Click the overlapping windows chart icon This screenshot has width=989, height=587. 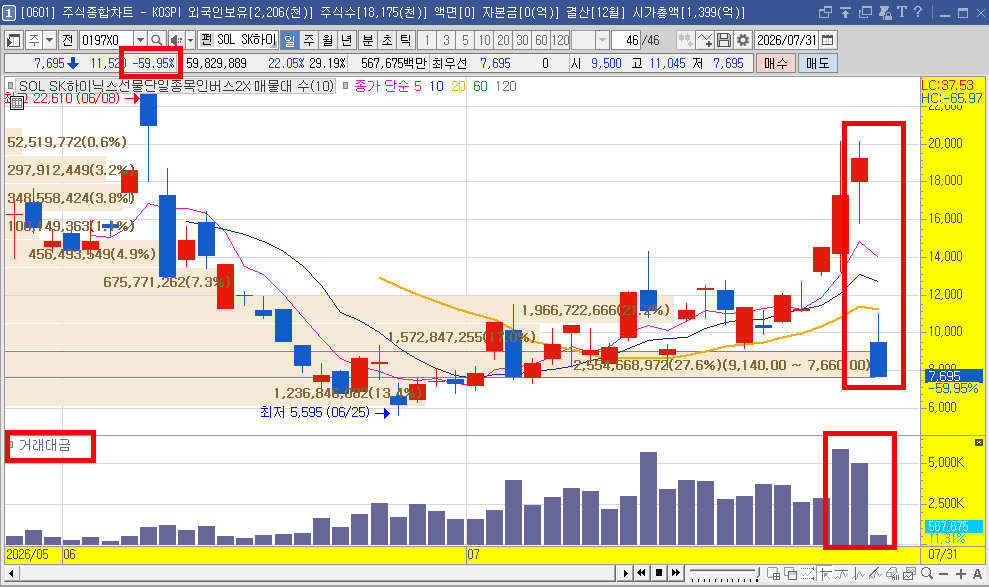click(790, 573)
